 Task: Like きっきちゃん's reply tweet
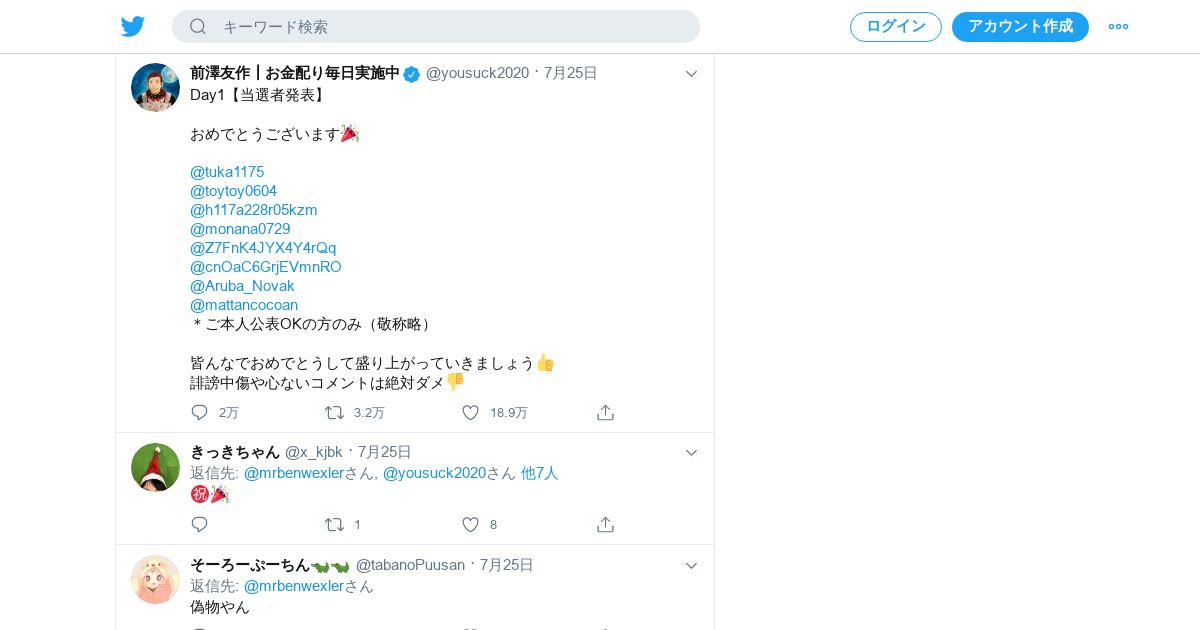pos(470,524)
